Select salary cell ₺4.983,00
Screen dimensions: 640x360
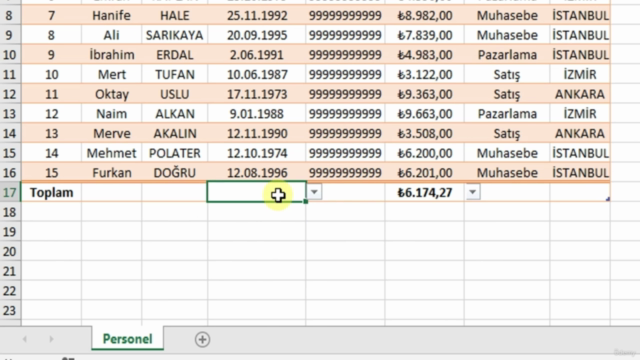424,55
